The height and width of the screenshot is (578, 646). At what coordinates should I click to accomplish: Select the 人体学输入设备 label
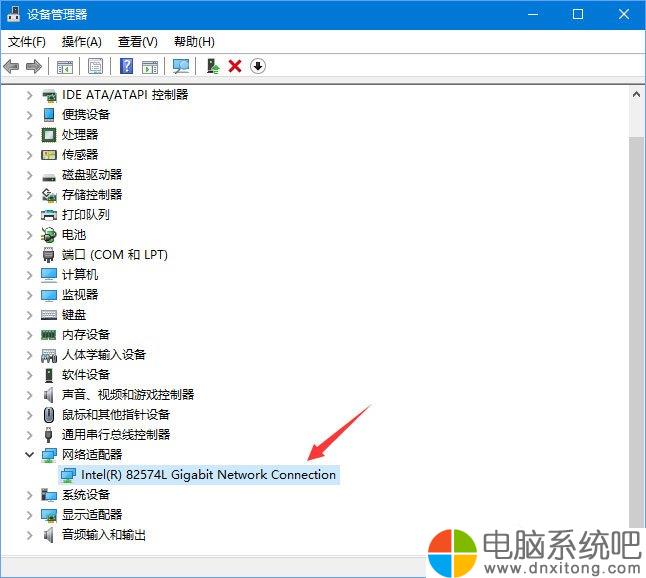pos(104,354)
